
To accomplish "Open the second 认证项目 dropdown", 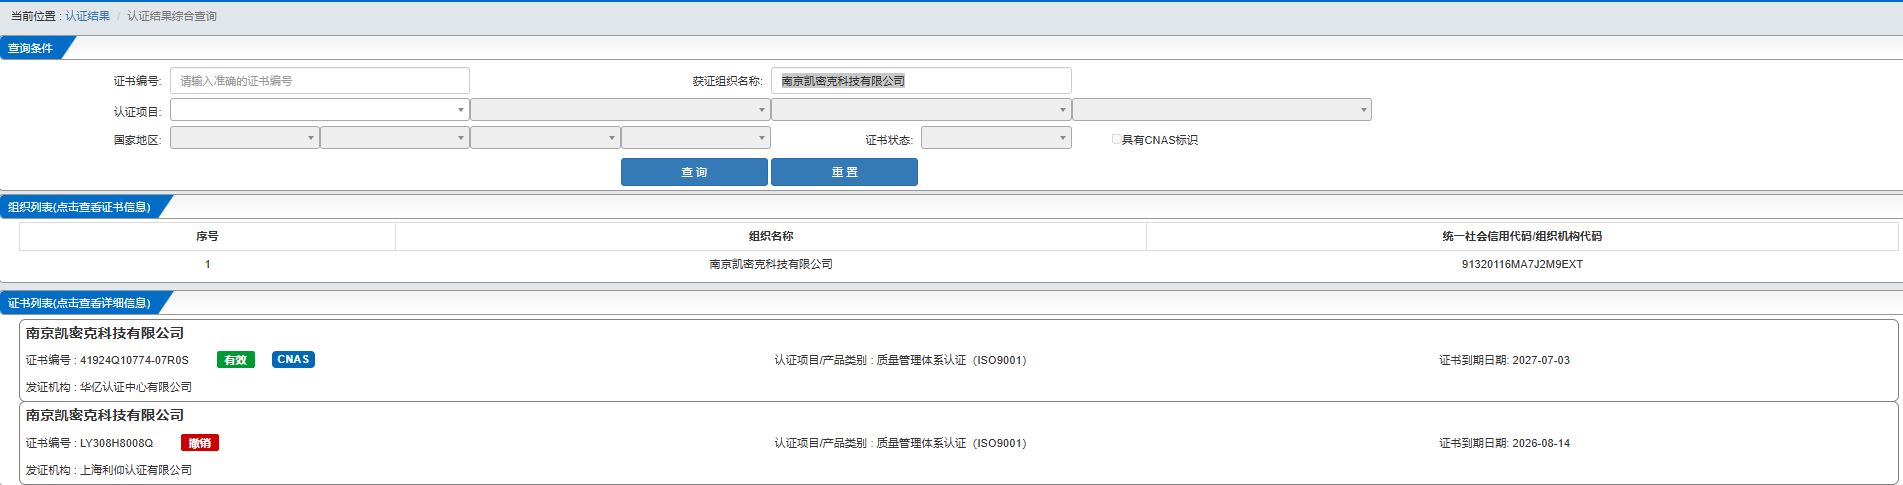I will point(620,110).
